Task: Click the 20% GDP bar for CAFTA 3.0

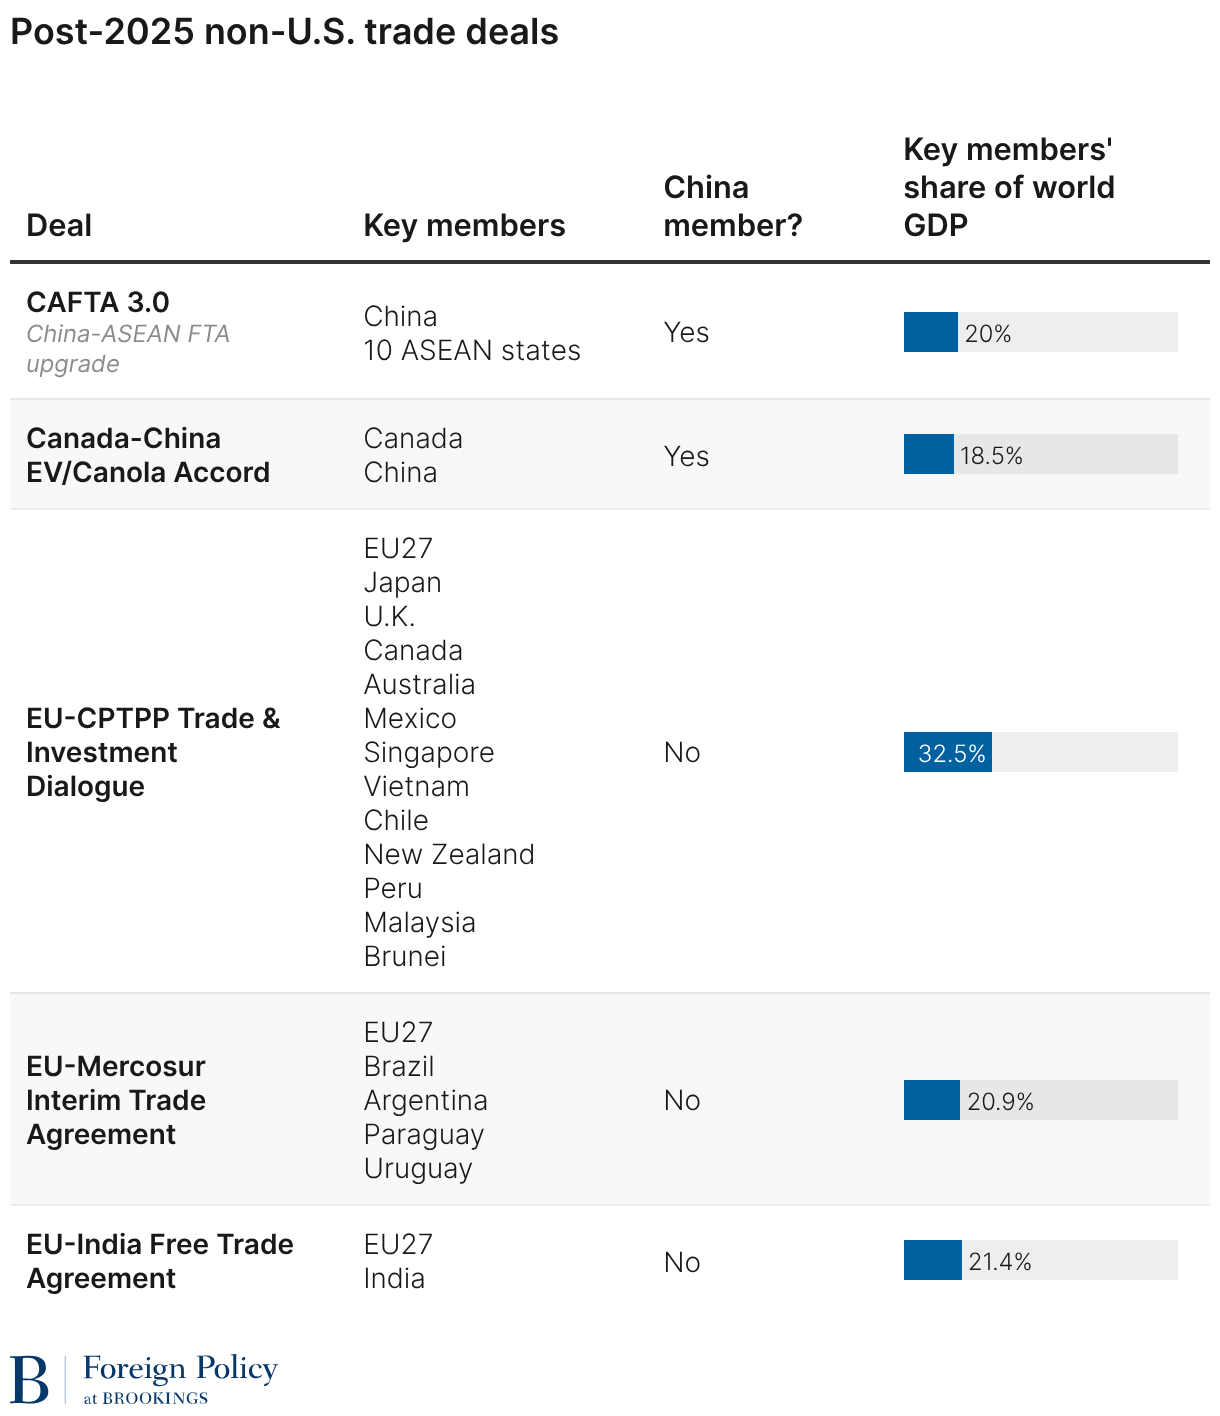Action: pos(1040,332)
